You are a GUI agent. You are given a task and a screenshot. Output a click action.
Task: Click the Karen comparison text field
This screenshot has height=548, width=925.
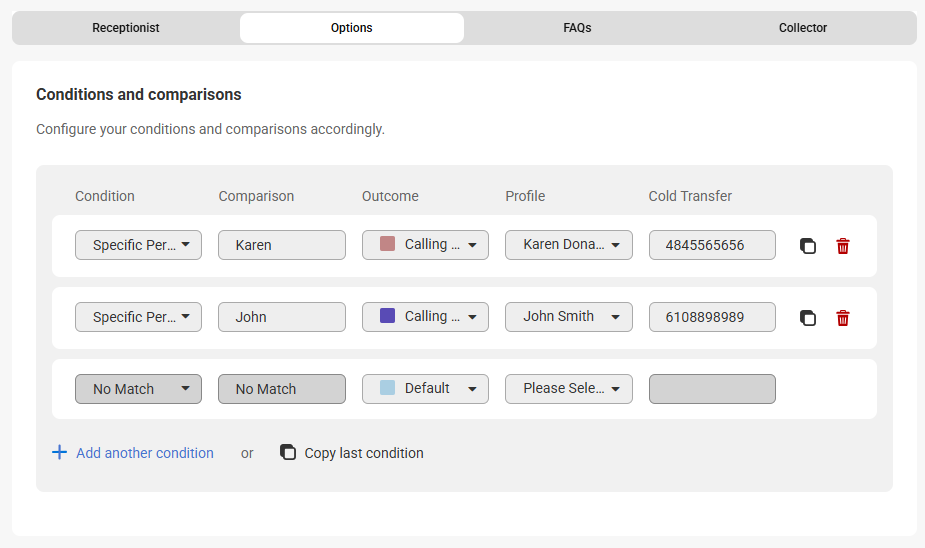point(282,245)
